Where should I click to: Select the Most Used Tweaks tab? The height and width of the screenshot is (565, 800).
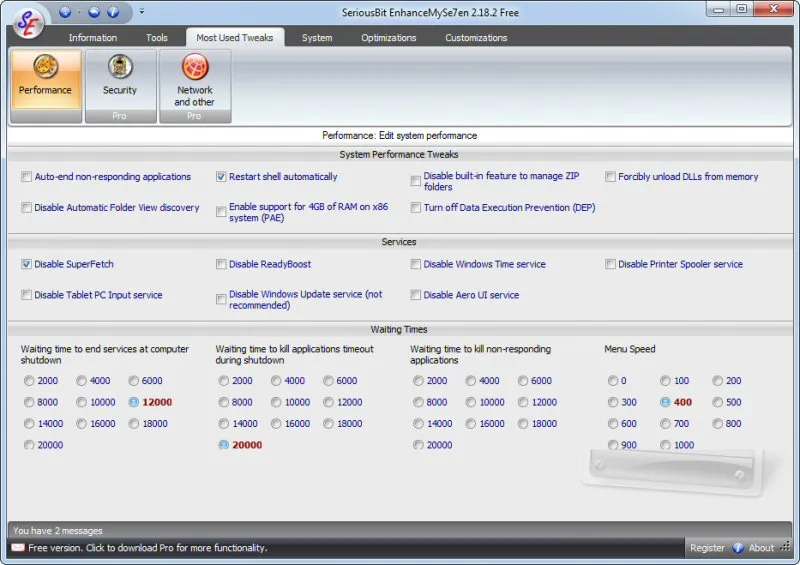(x=235, y=38)
